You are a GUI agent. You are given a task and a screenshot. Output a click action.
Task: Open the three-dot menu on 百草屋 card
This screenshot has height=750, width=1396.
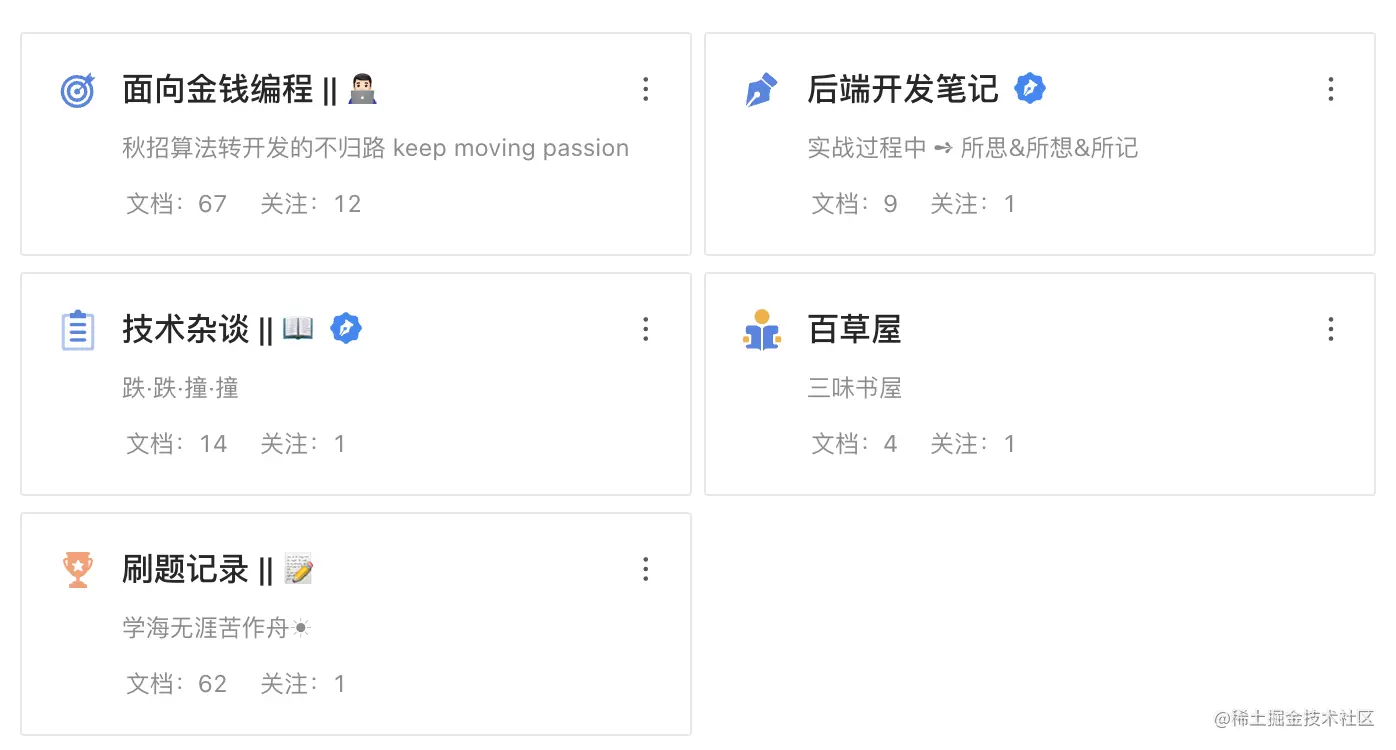click(x=1331, y=329)
